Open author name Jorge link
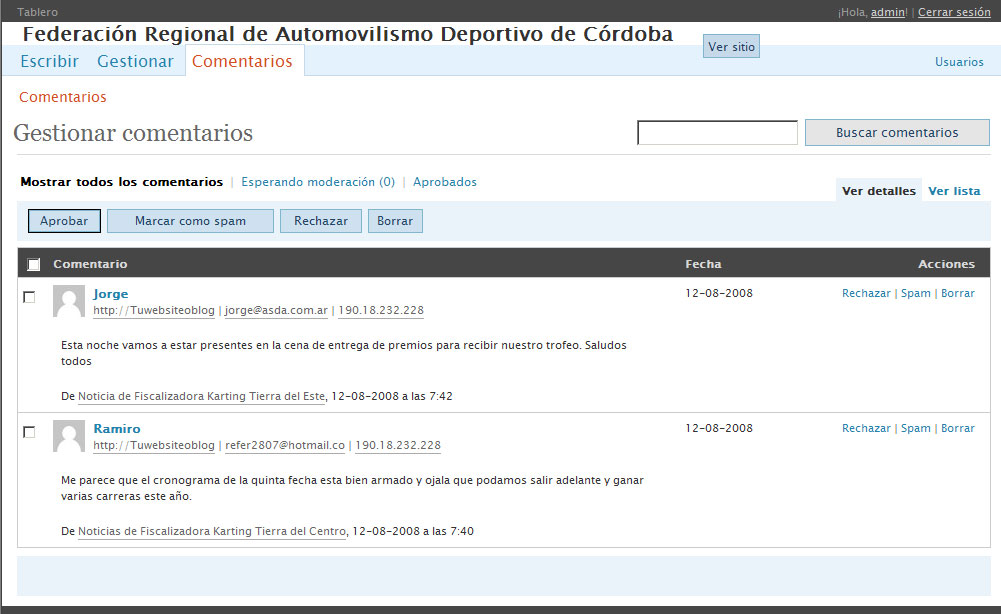 point(110,294)
